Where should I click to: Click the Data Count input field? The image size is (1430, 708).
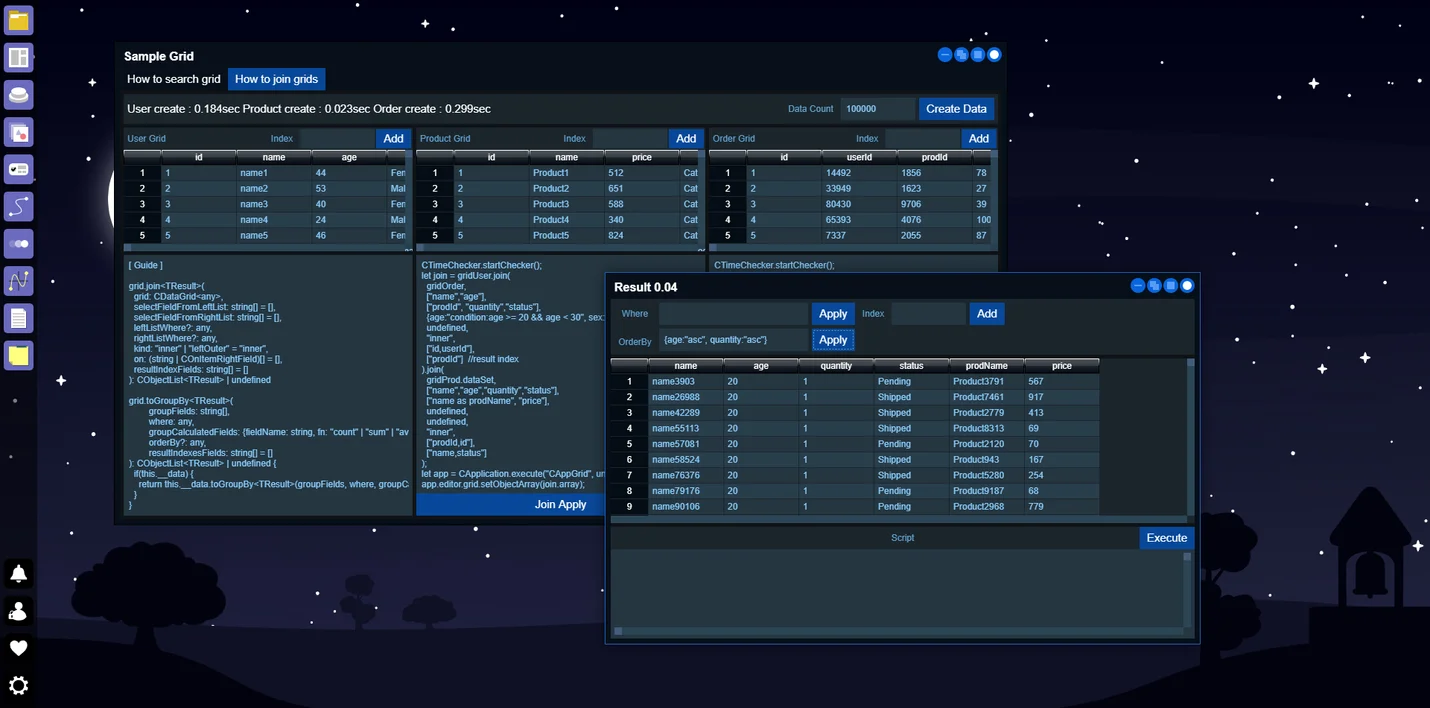[x=876, y=109]
